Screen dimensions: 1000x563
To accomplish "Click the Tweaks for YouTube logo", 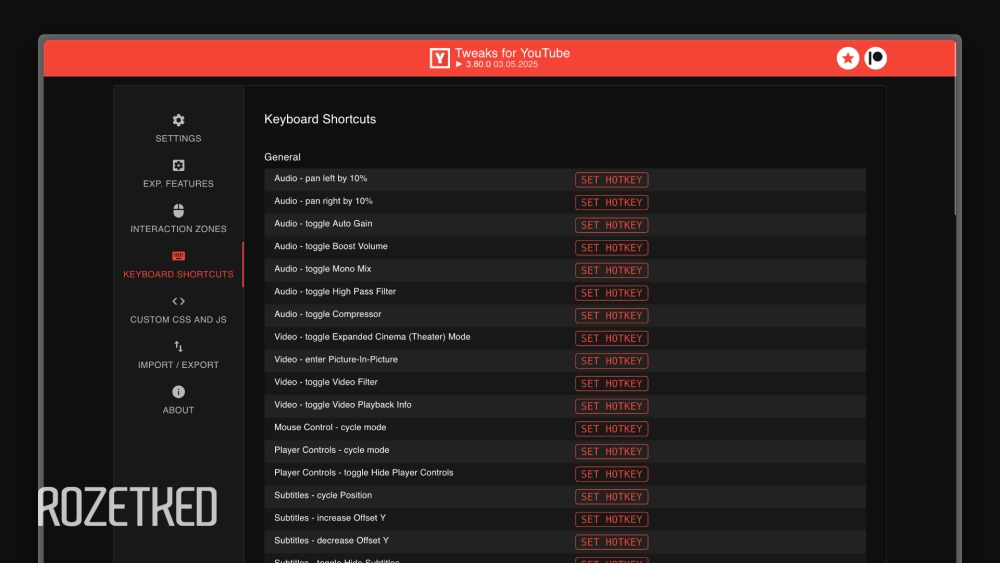I will tap(440, 58).
